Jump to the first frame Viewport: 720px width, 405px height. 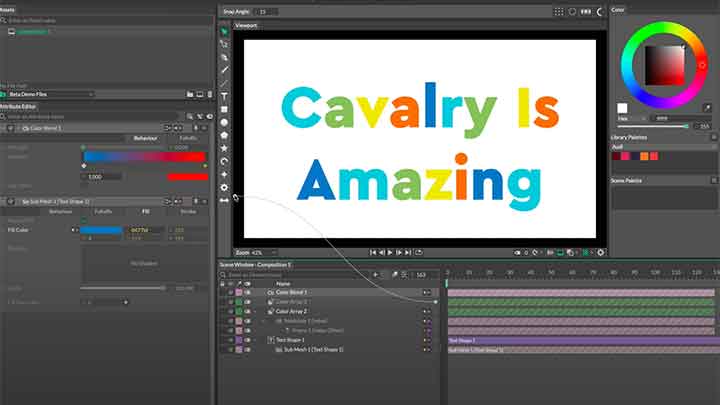tap(372, 253)
